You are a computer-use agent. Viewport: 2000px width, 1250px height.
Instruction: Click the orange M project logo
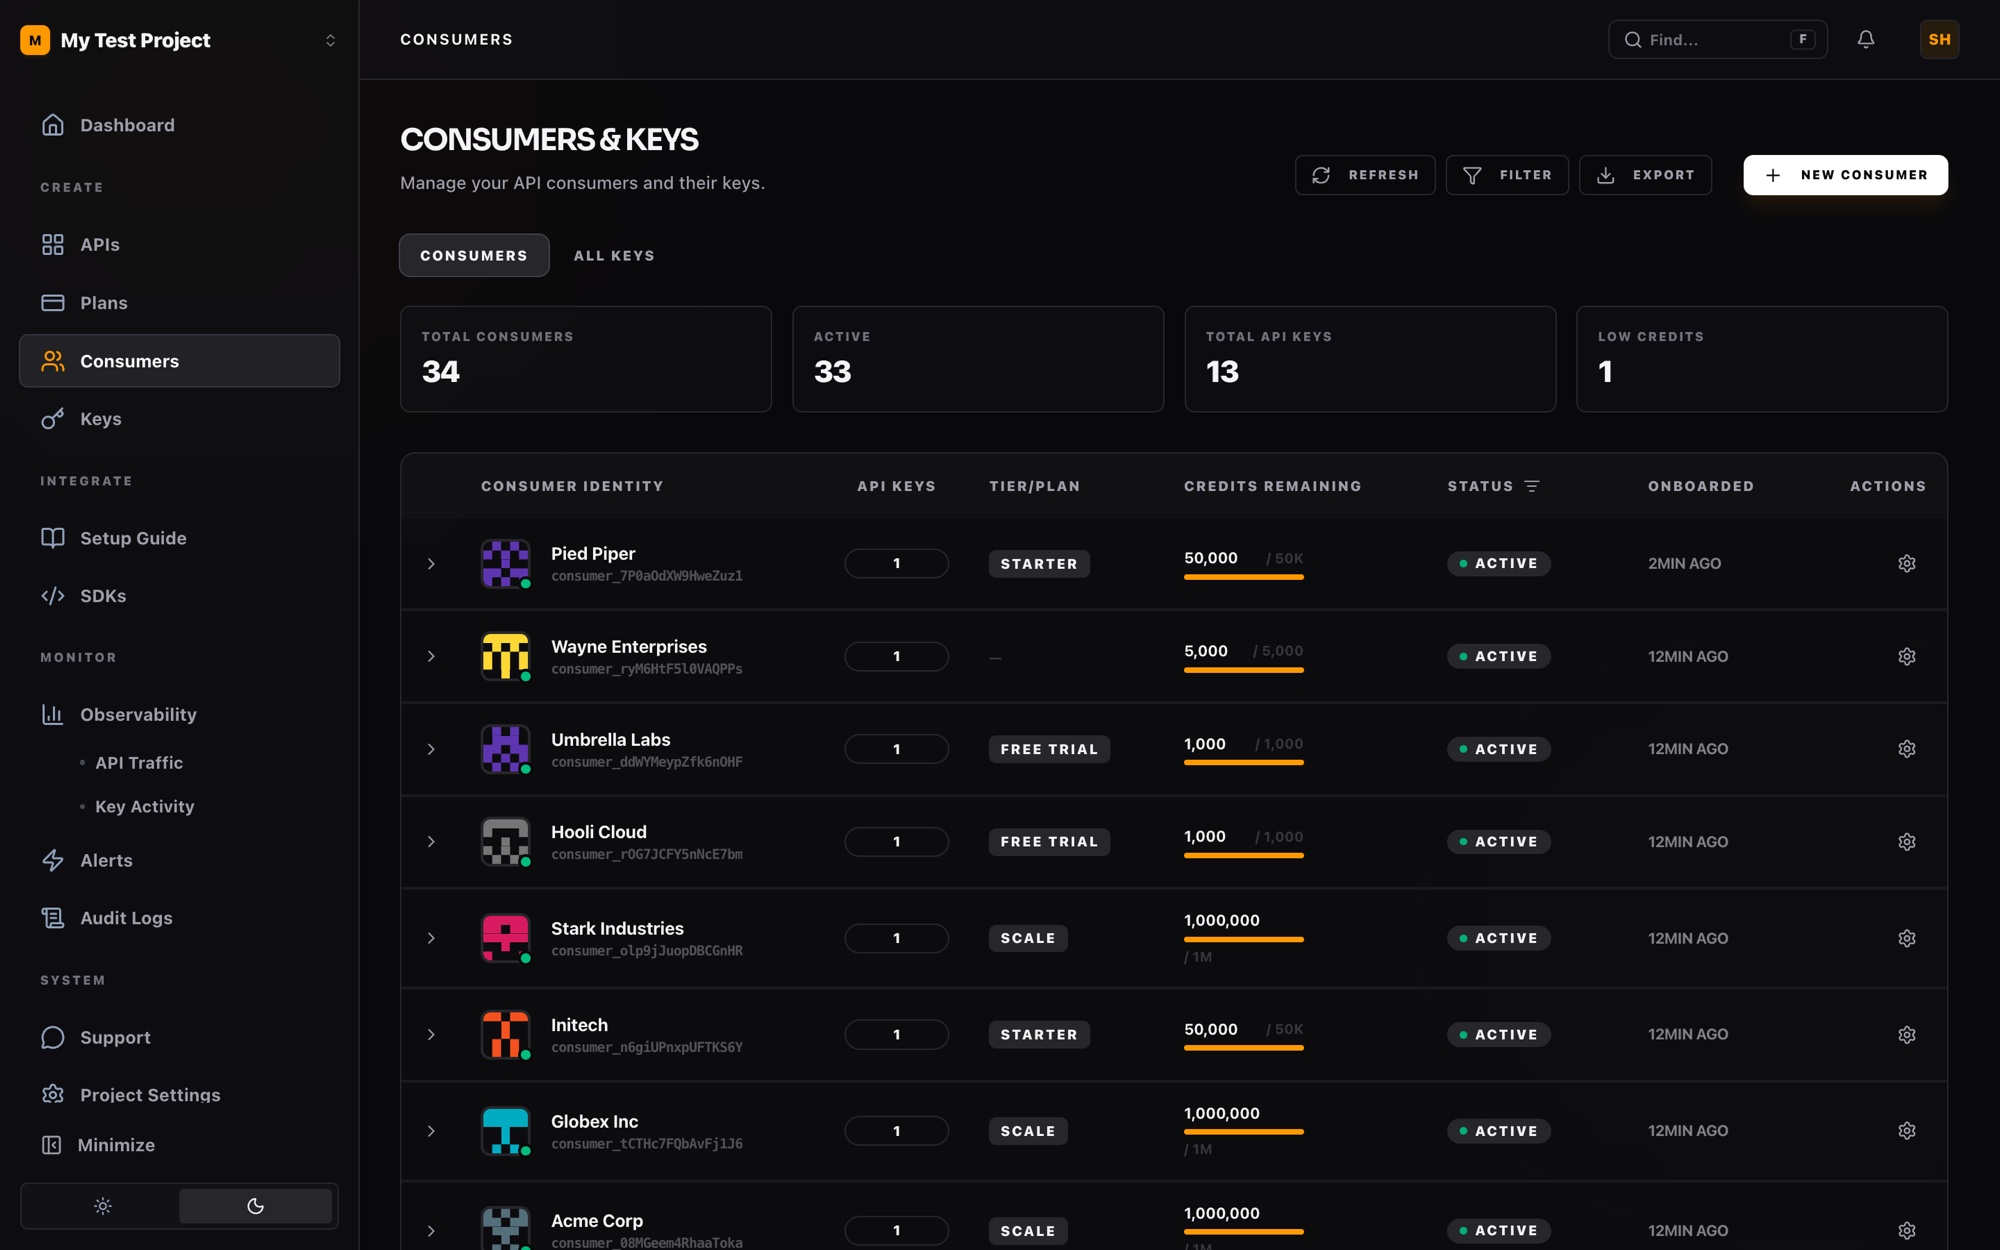tap(35, 40)
